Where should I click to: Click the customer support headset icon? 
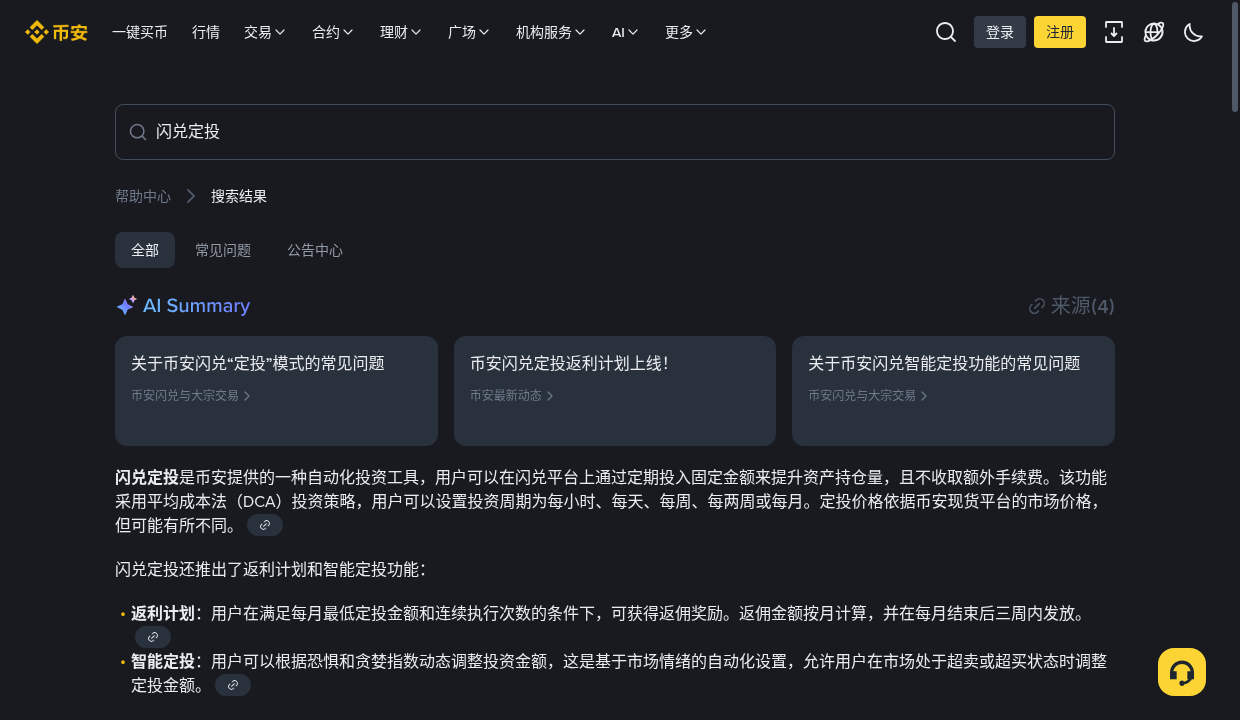[1182, 672]
